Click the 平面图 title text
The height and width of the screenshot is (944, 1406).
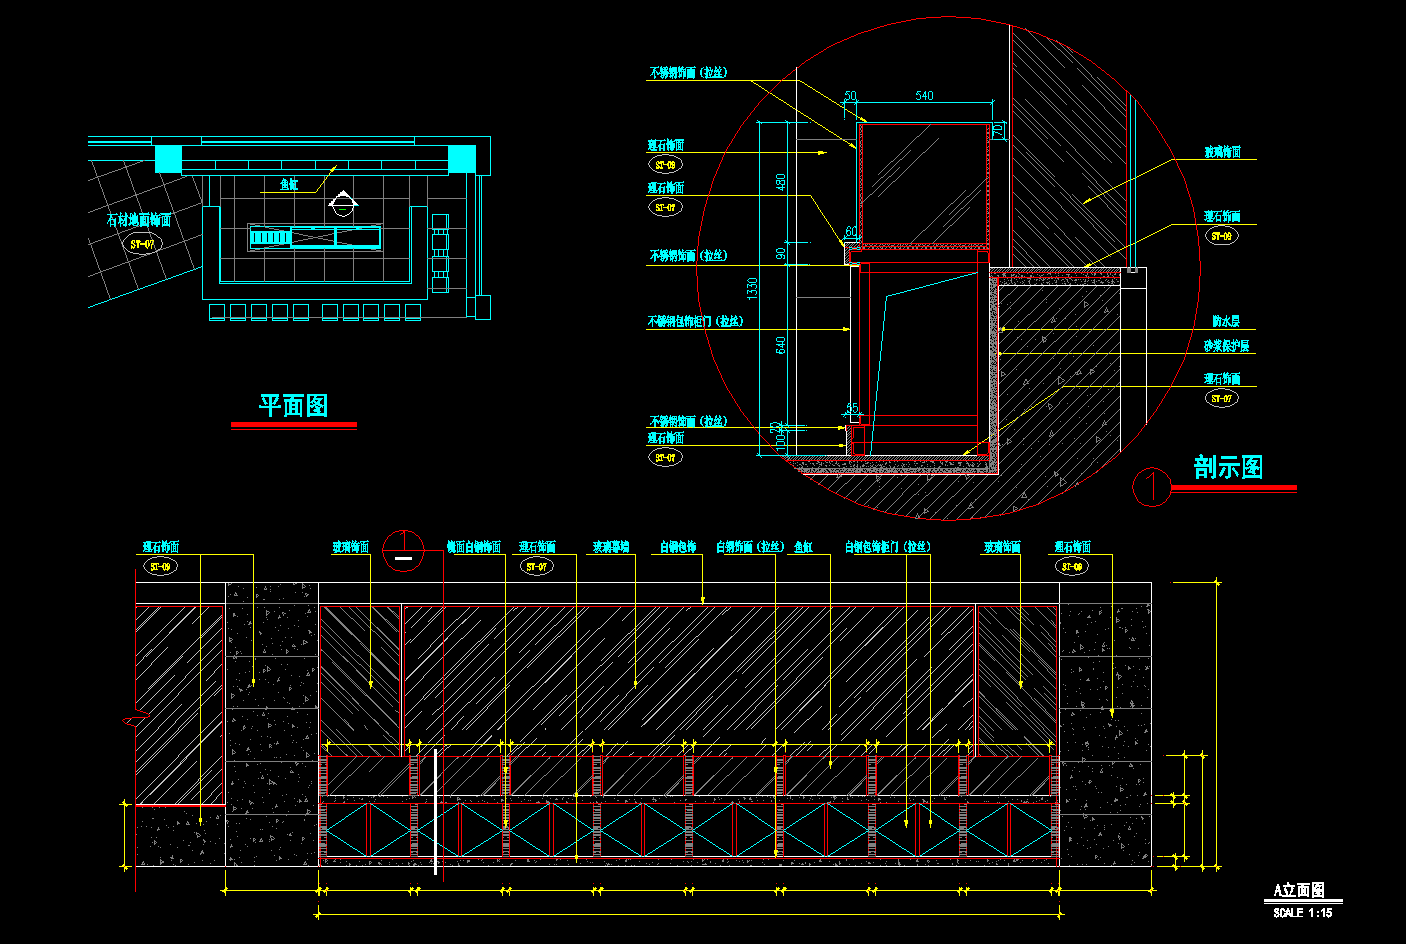click(293, 405)
